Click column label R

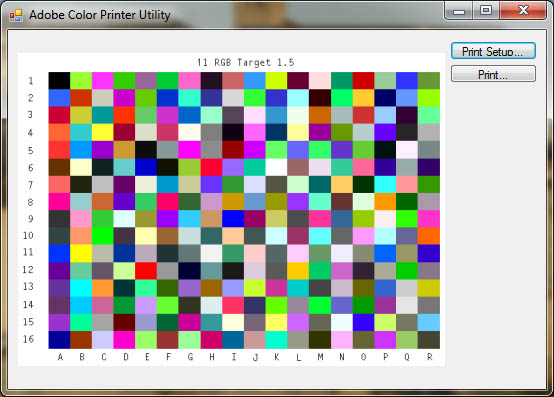click(x=430, y=357)
